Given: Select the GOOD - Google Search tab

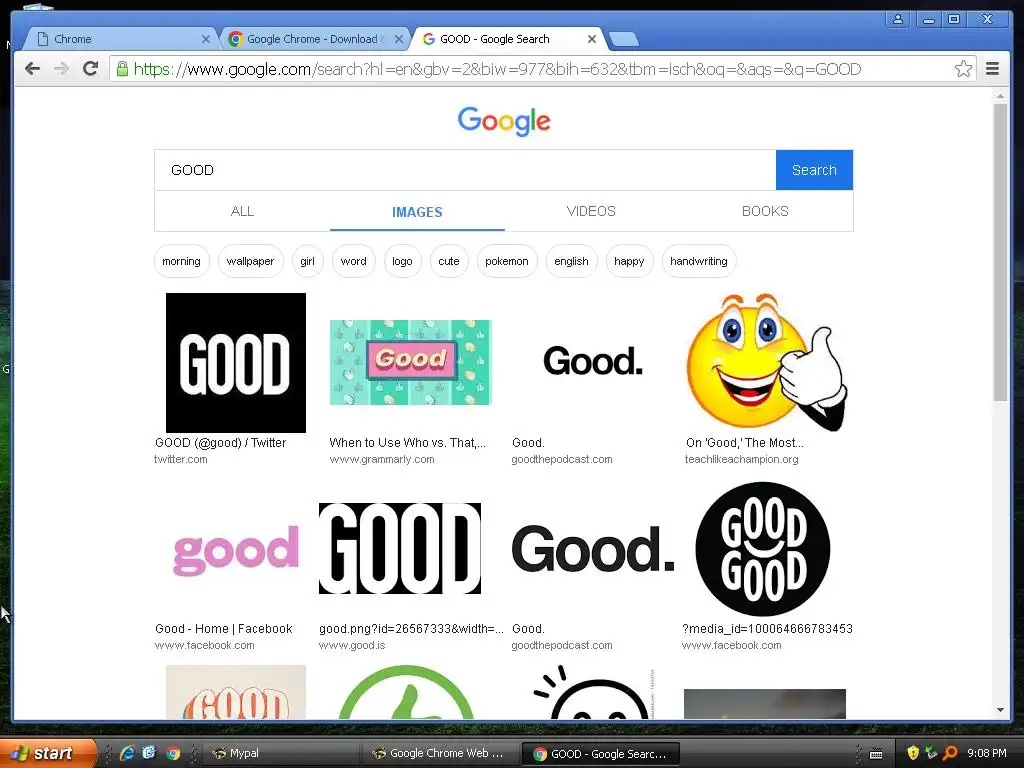Looking at the screenshot, I should click(506, 39).
